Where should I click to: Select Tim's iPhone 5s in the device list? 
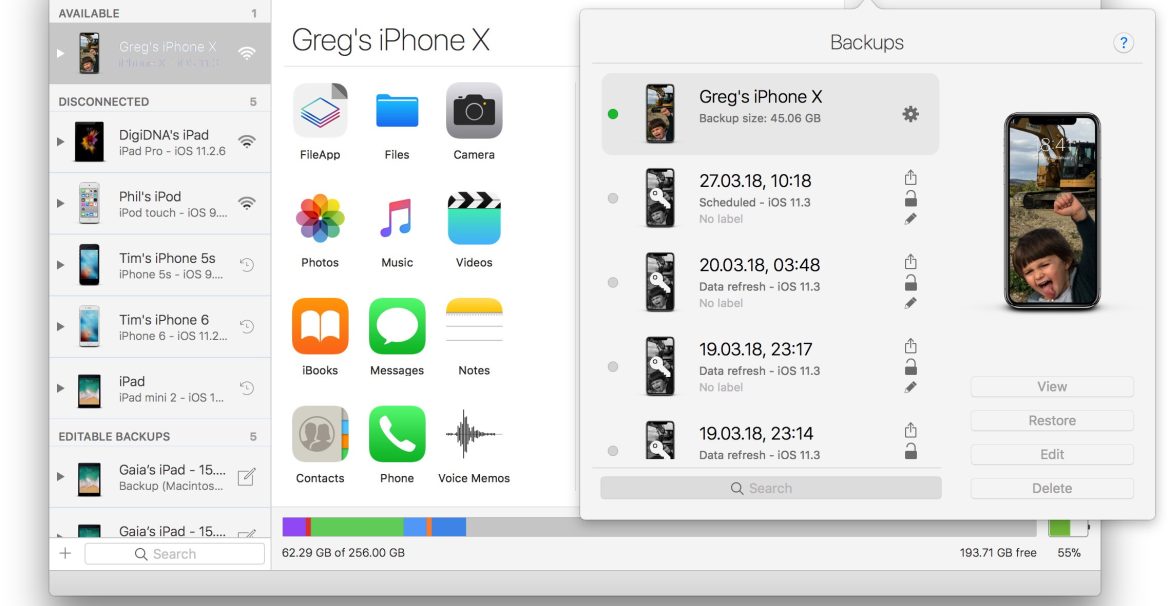160,265
